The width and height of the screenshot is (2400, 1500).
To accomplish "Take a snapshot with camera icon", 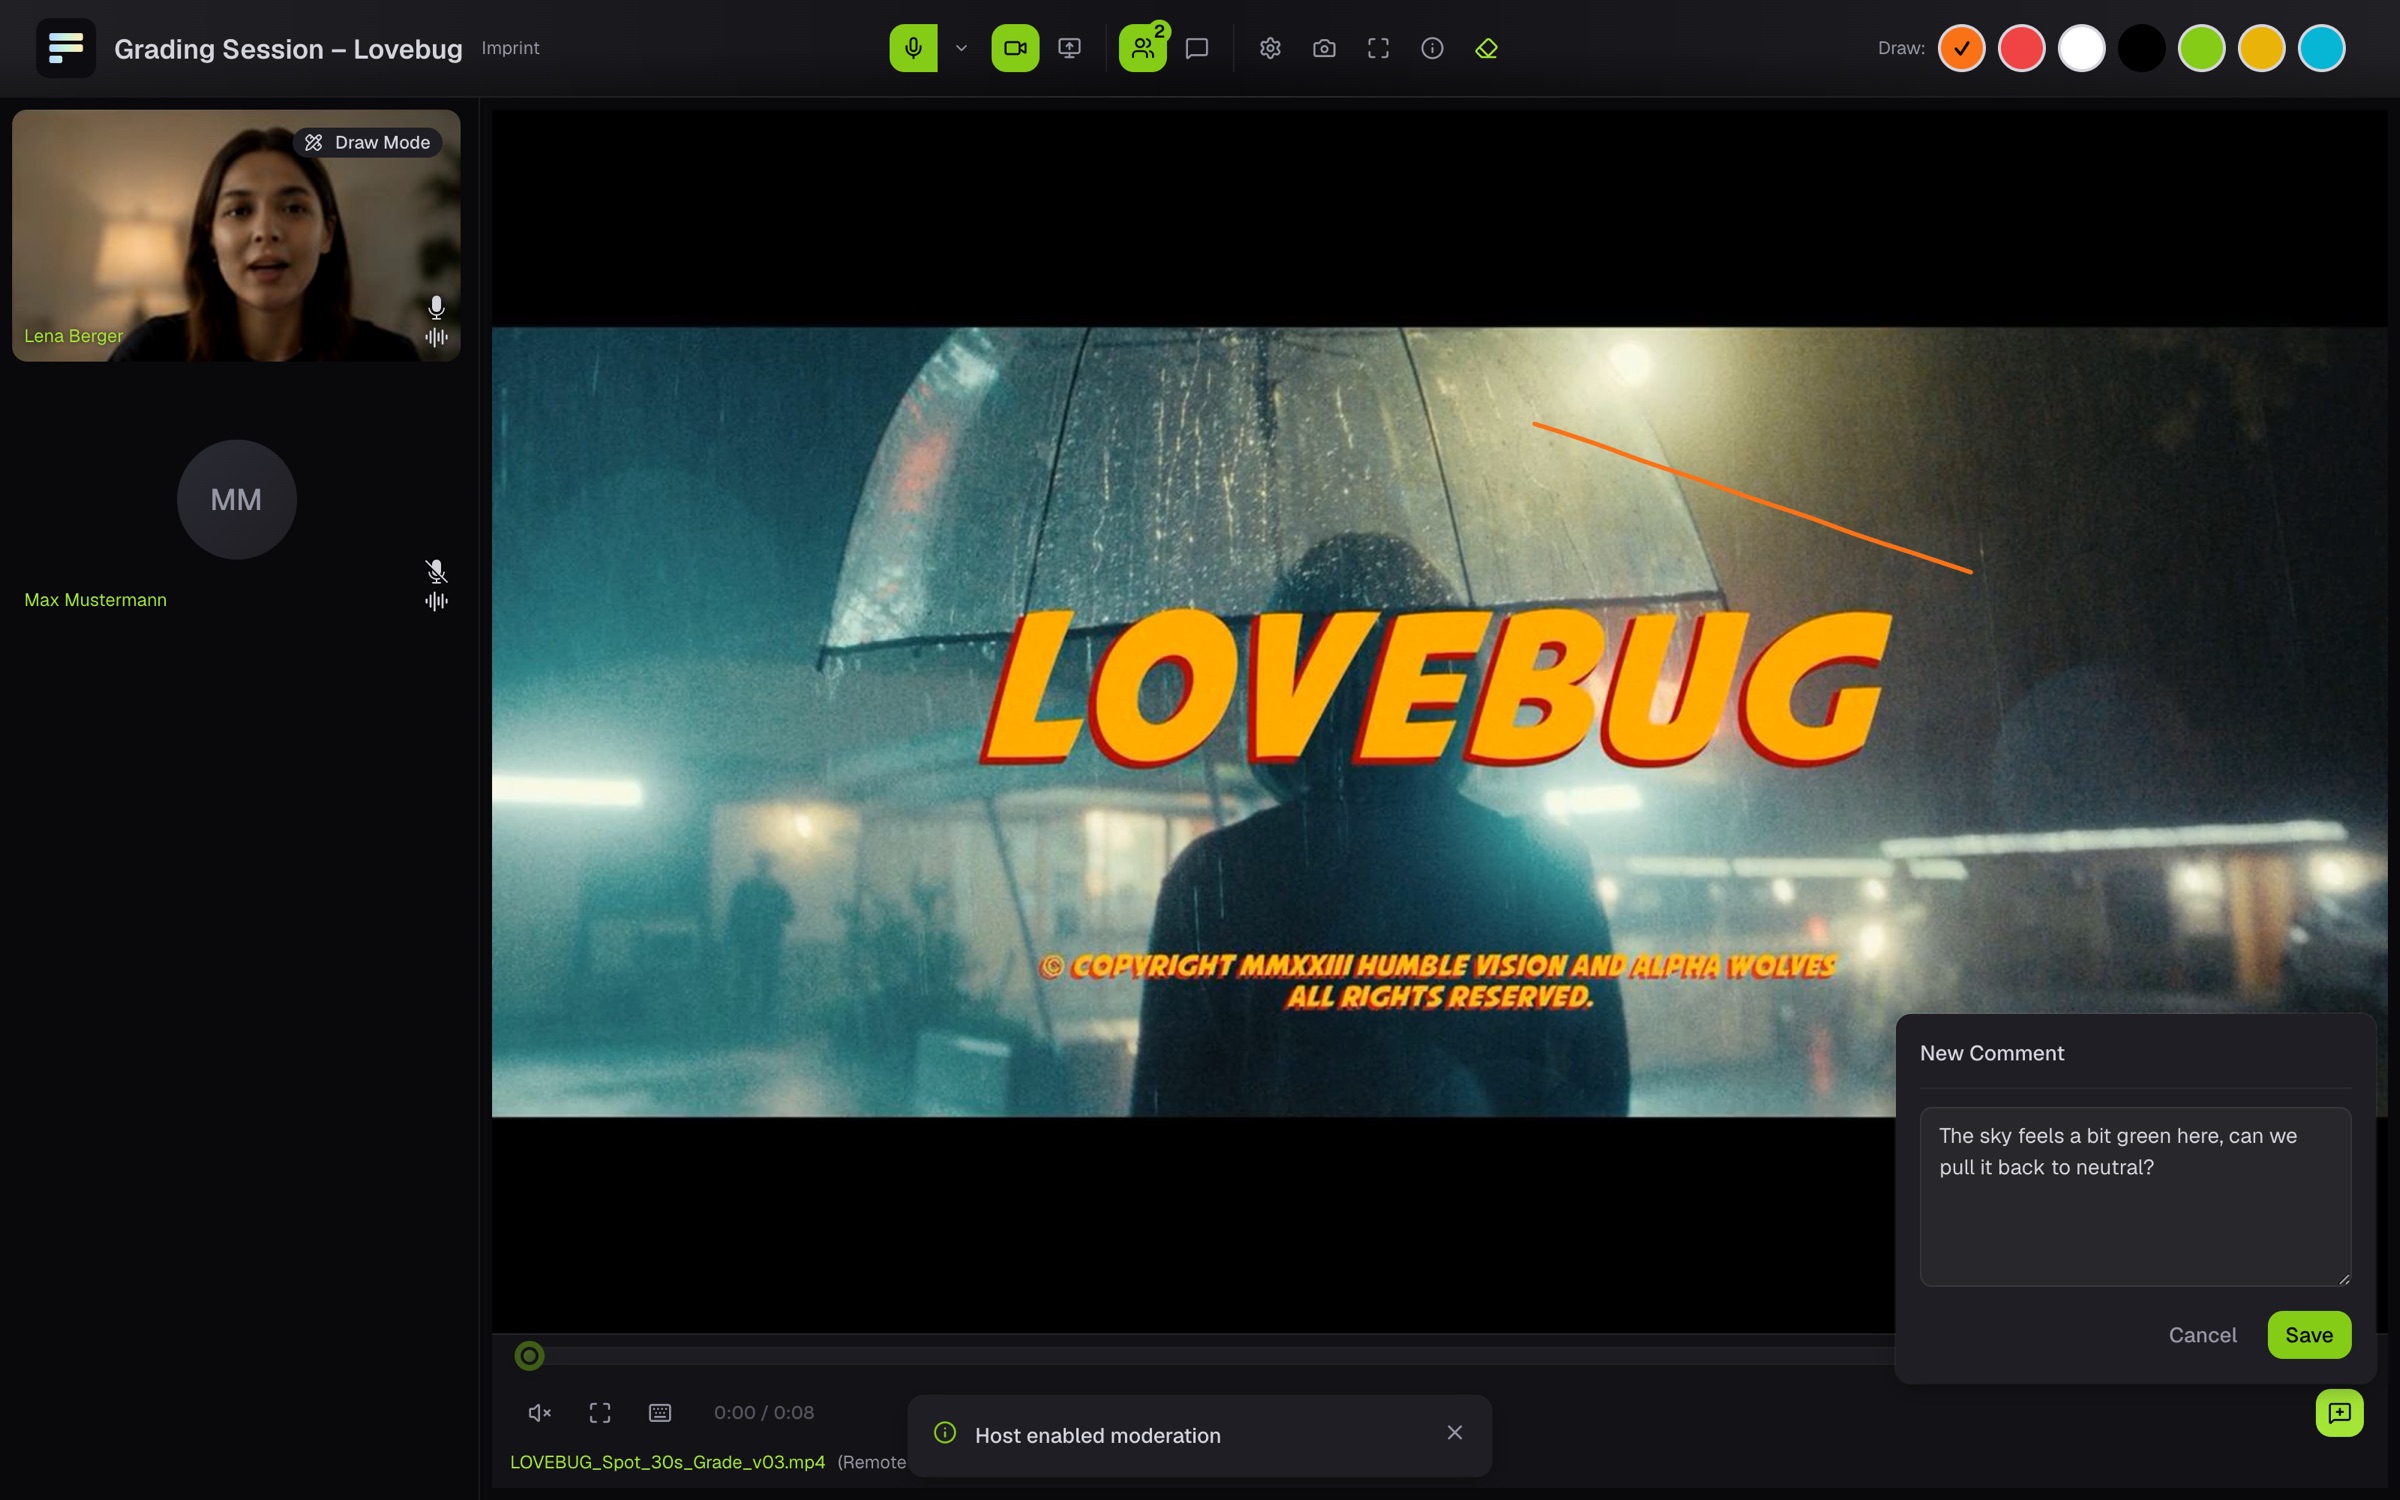I will (x=1324, y=48).
